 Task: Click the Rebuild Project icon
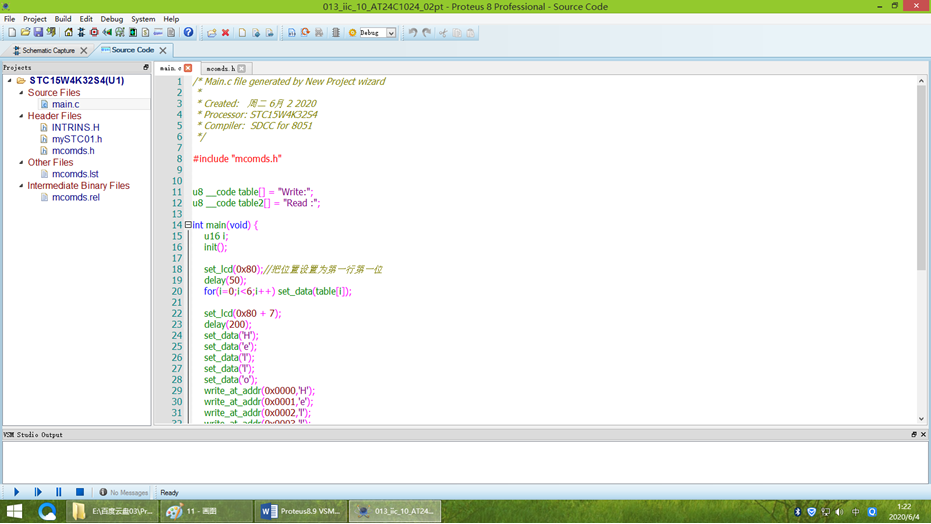point(305,33)
